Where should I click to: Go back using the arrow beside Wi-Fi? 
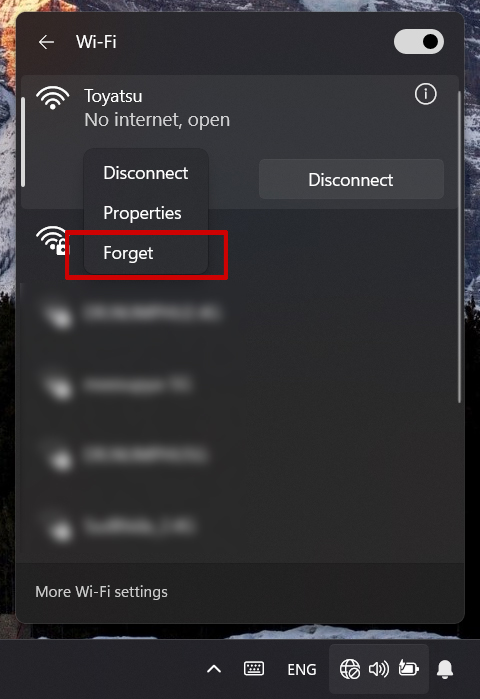point(46,42)
